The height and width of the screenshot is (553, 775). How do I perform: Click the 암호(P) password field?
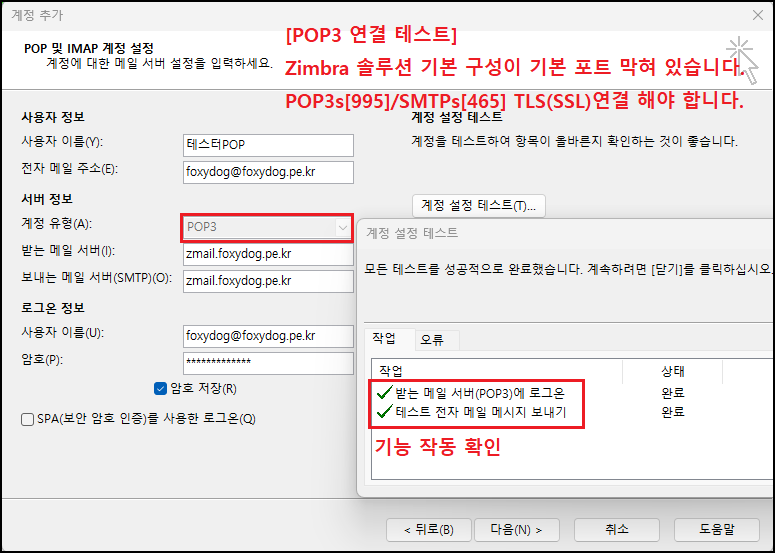(x=268, y=363)
